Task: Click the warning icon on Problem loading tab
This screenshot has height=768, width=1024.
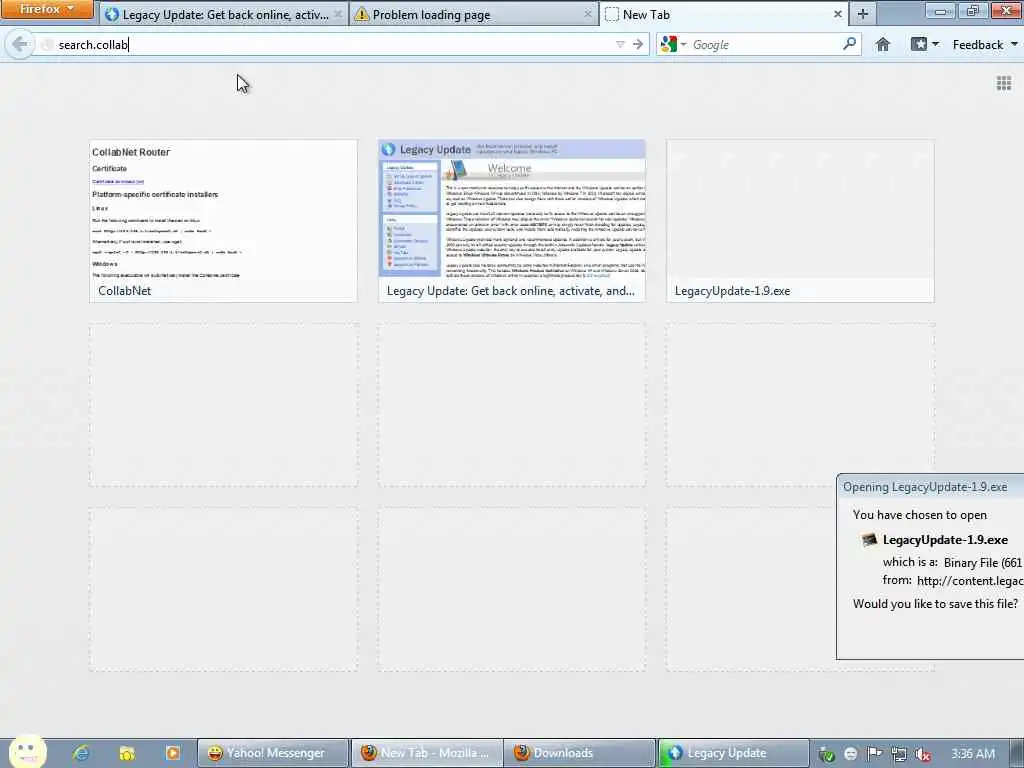Action: click(x=361, y=14)
